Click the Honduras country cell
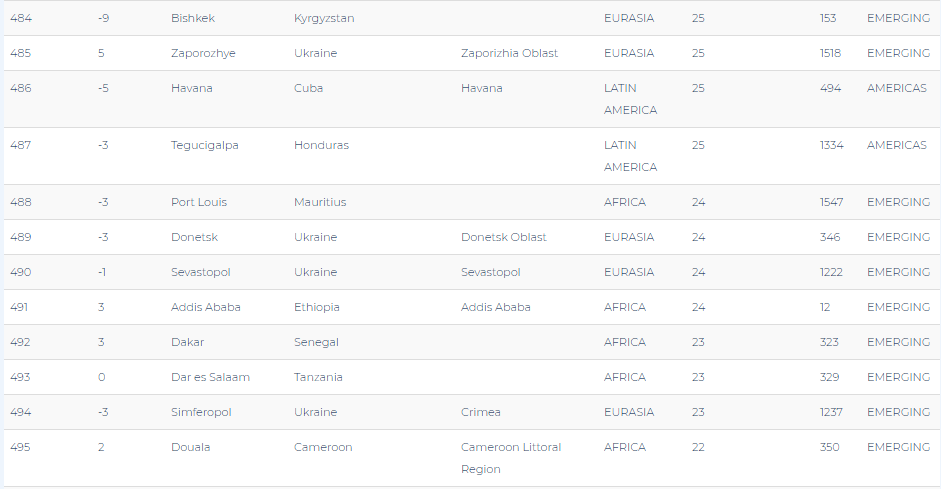 (x=321, y=145)
